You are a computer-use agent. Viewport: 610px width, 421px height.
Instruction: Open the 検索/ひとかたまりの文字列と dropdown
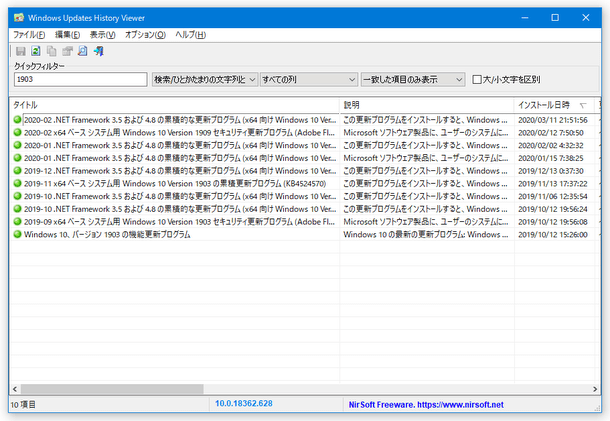205,79
